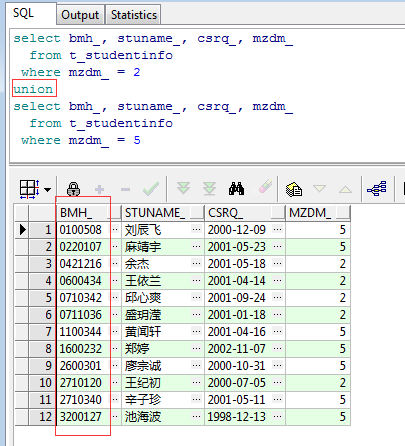Click the fetch next page icon
405x446 pixels.
[183, 188]
